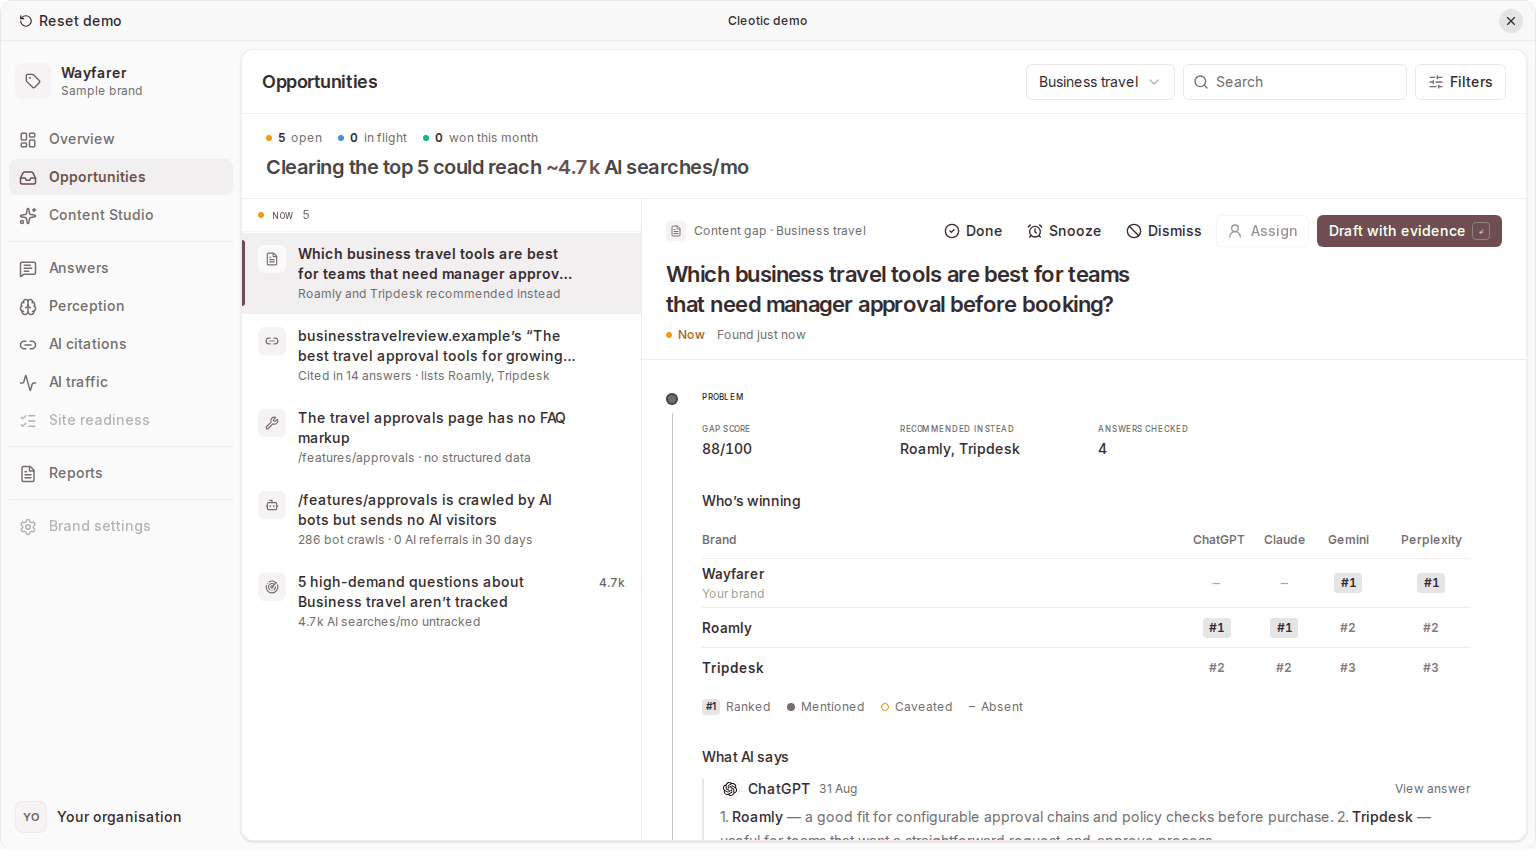
Task: Click Wayfarer's #1 rank badge under Perplexity
Action: (x=1431, y=583)
